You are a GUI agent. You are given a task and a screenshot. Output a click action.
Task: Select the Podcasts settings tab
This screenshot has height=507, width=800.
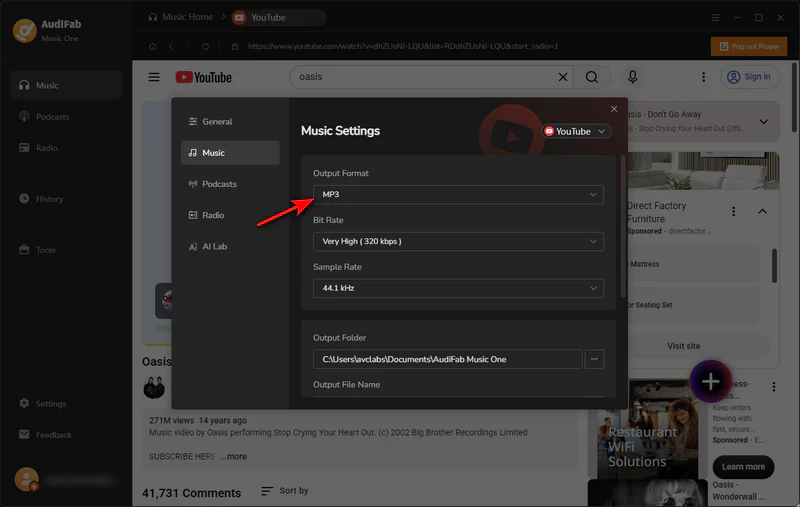click(x=230, y=184)
